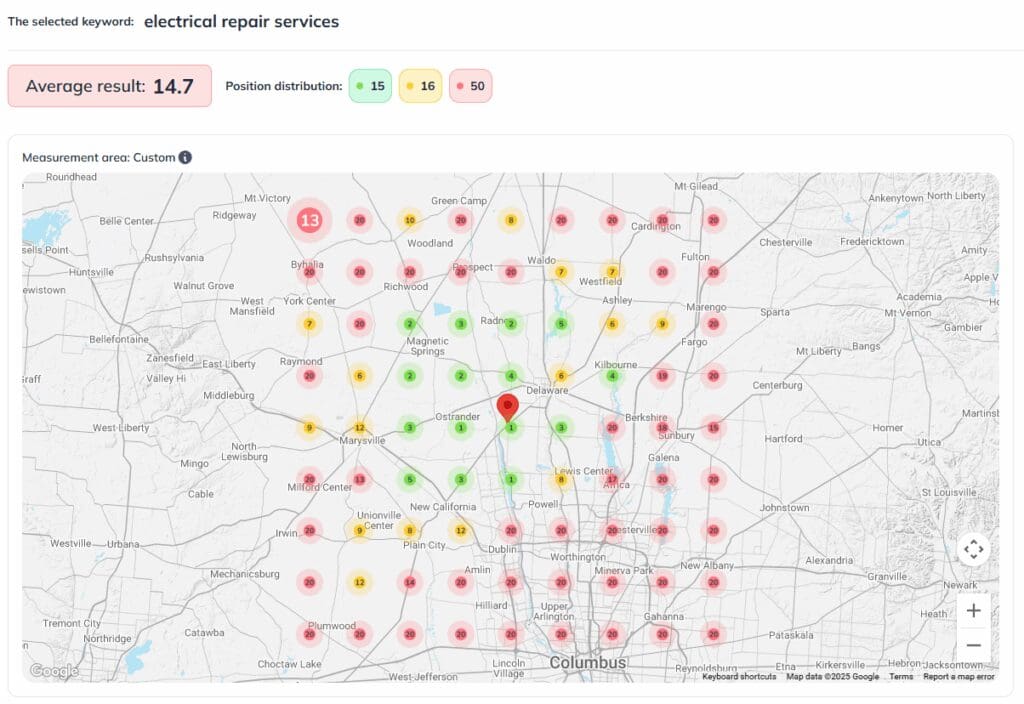Click the yellow 16 position distribution badge
Image resolution: width=1024 pixels, height=704 pixels.
[420, 86]
